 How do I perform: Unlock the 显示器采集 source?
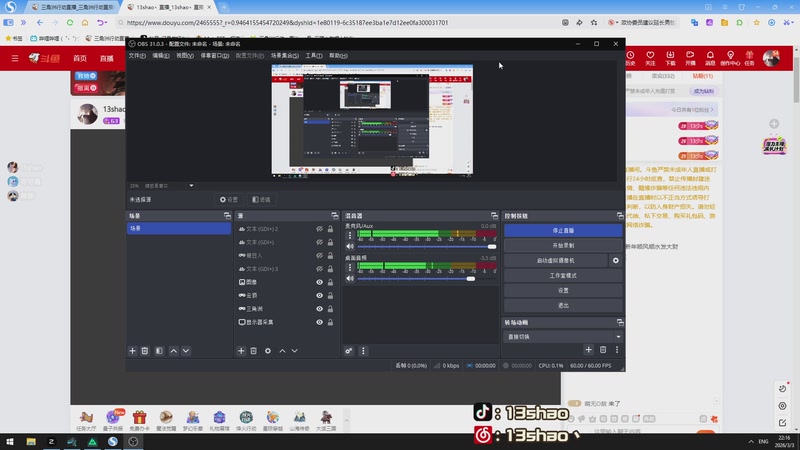tap(331, 322)
